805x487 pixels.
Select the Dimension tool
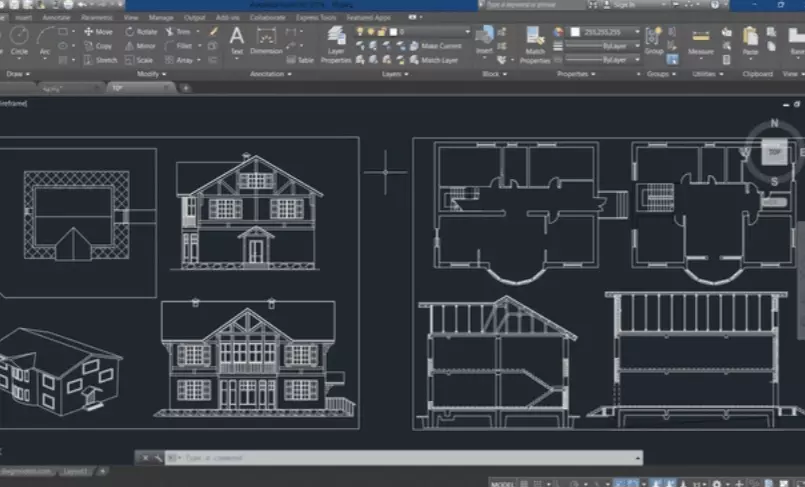click(266, 41)
